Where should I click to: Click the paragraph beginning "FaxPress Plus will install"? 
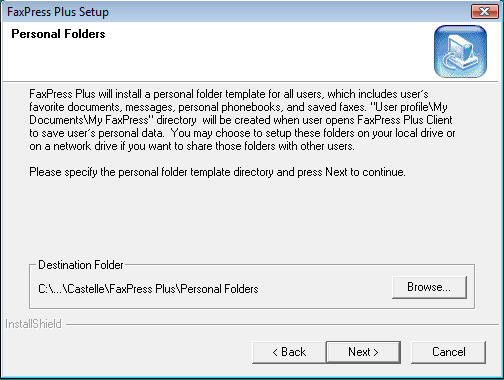[x=242, y=120]
